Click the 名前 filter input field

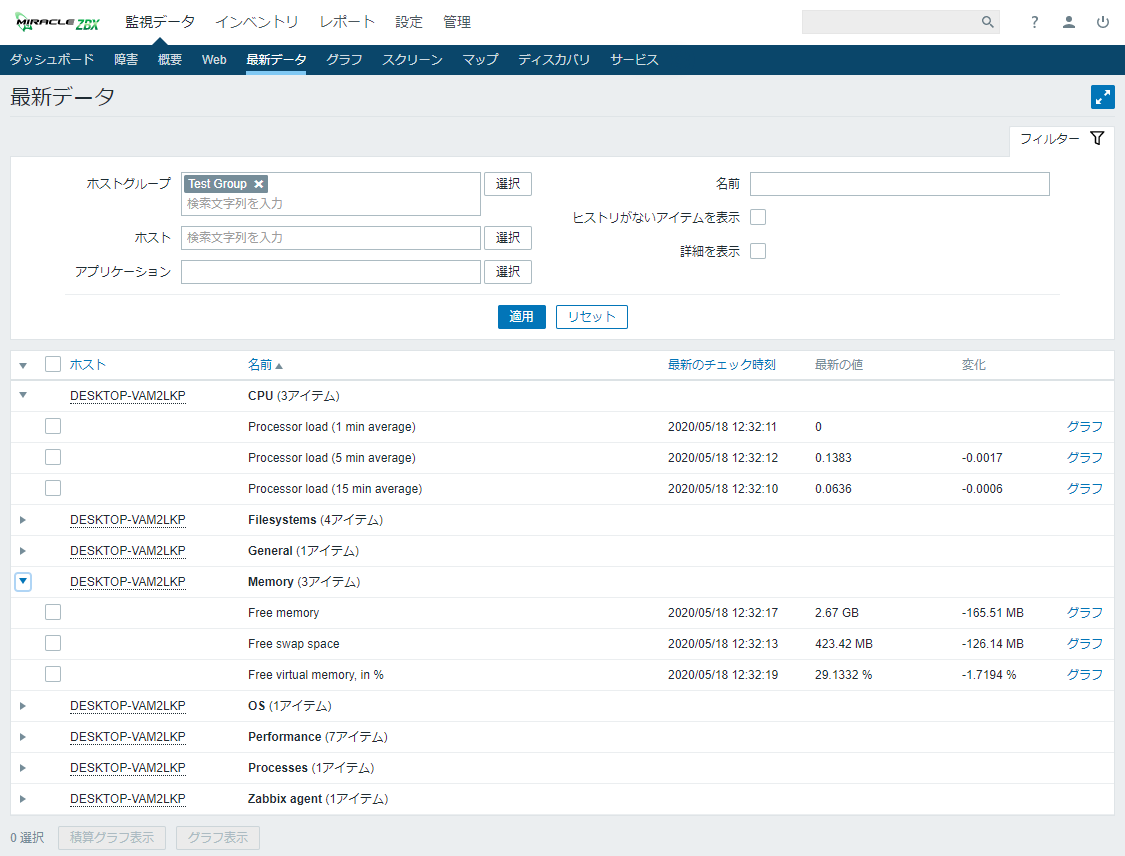(899, 184)
